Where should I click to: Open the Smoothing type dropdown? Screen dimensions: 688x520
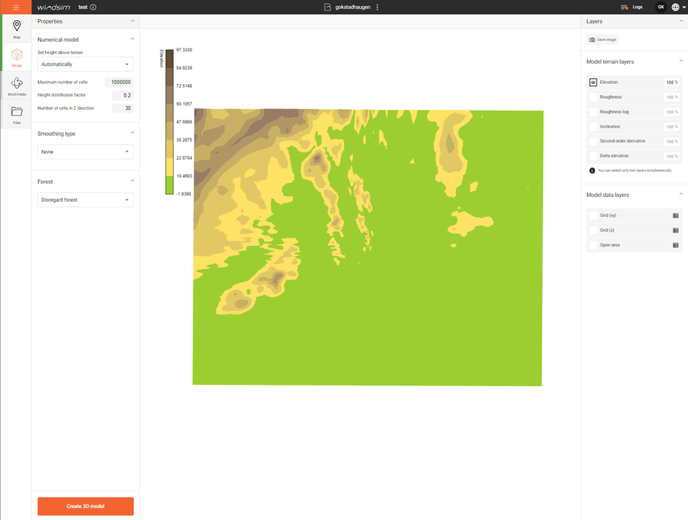(x=85, y=152)
